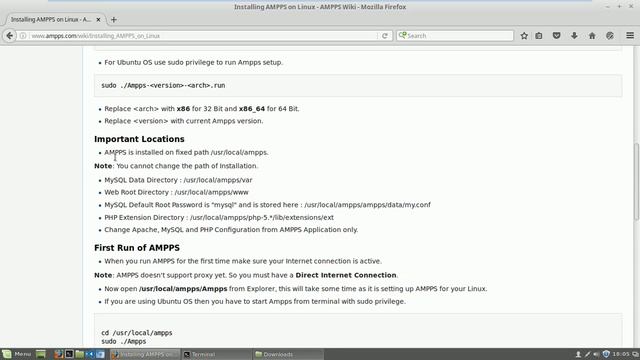The image size is (640, 360).
Task: Click 'AMPPS is installed on fixed path' line
Action: pyautogui.click(x=187, y=152)
